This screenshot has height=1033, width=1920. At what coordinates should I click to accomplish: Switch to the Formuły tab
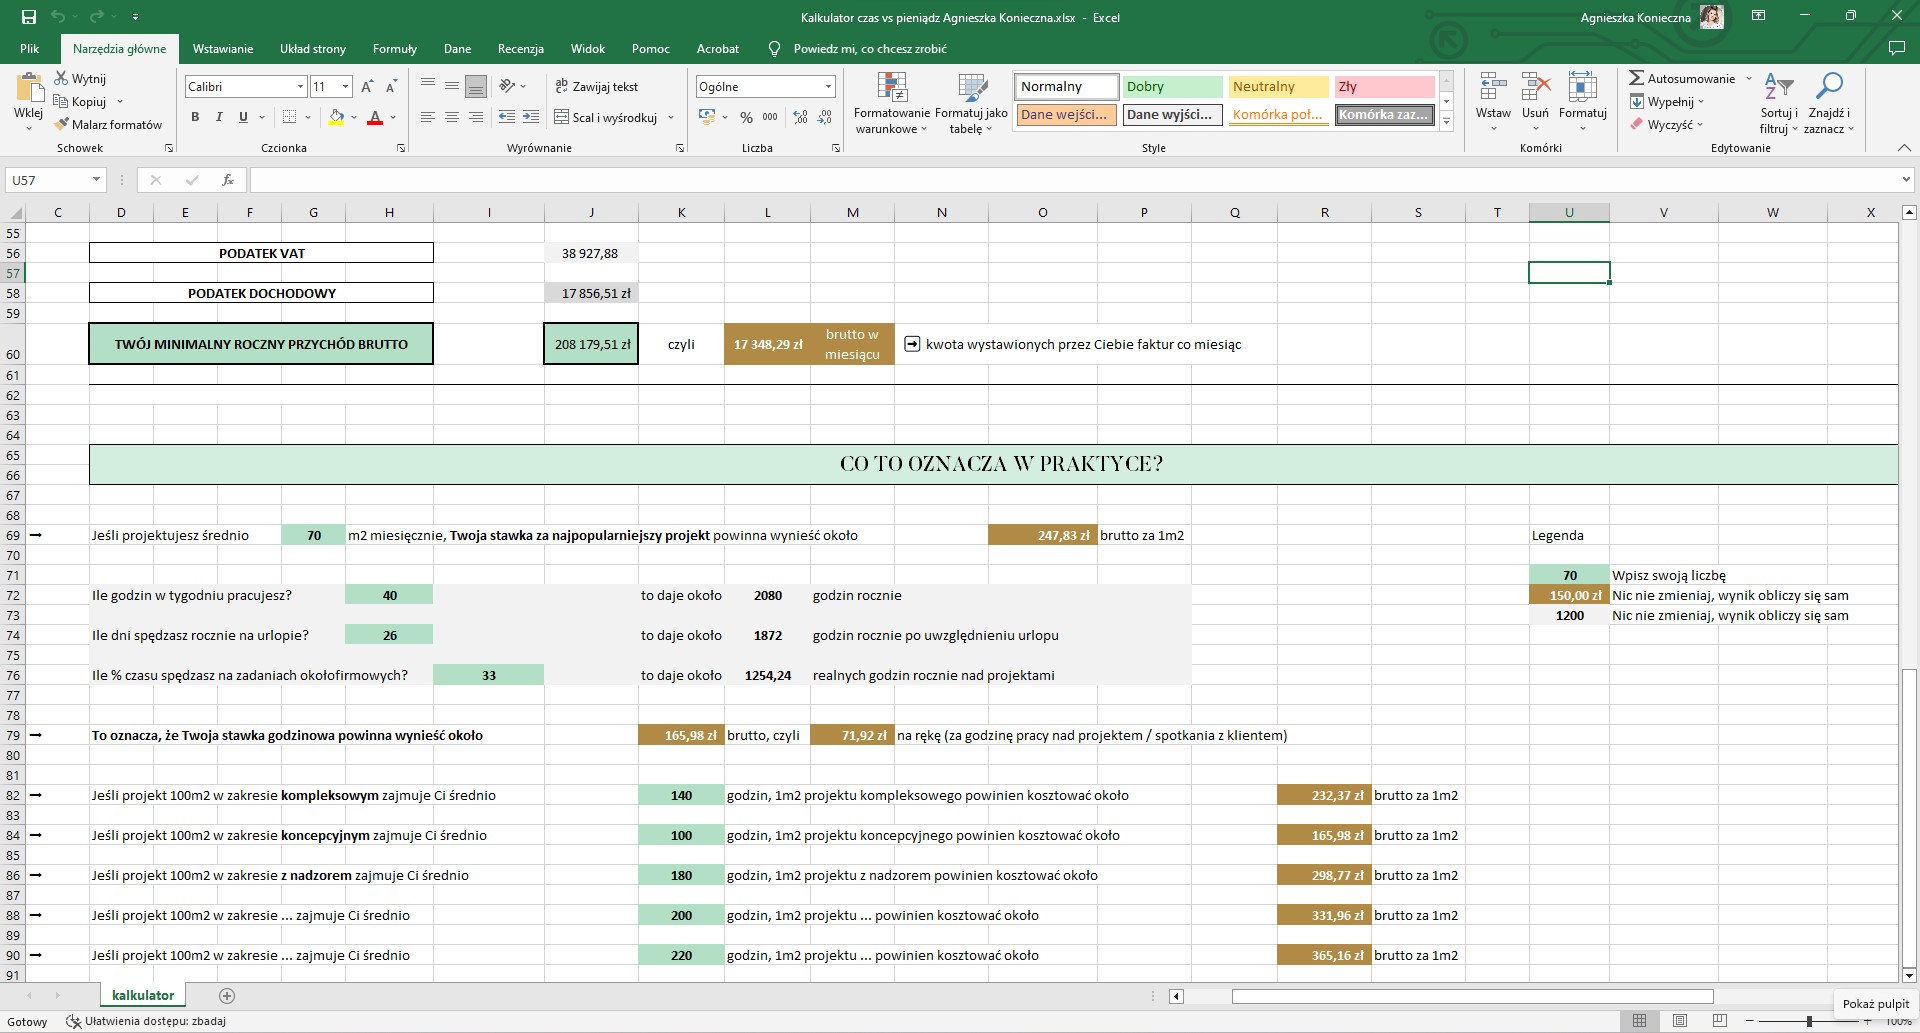click(x=394, y=49)
